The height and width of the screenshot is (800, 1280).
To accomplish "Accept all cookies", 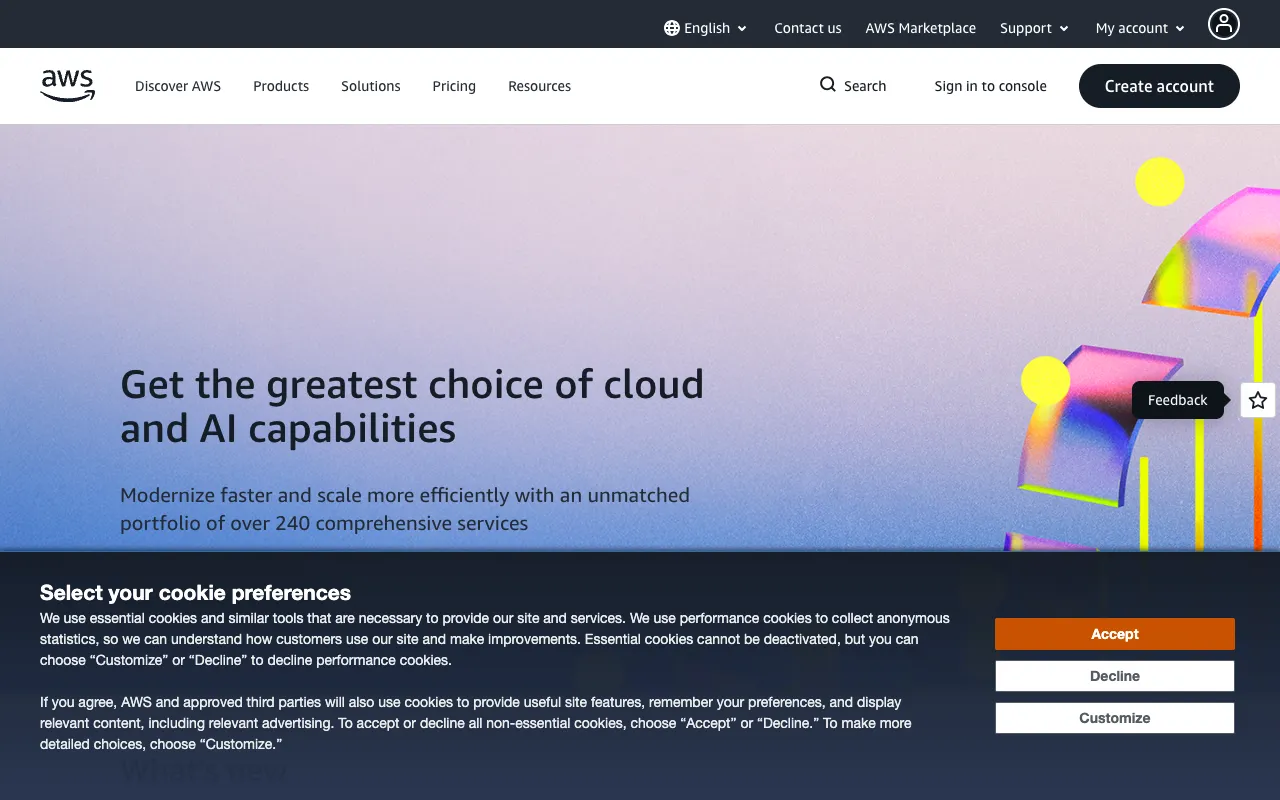I will click(1114, 633).
